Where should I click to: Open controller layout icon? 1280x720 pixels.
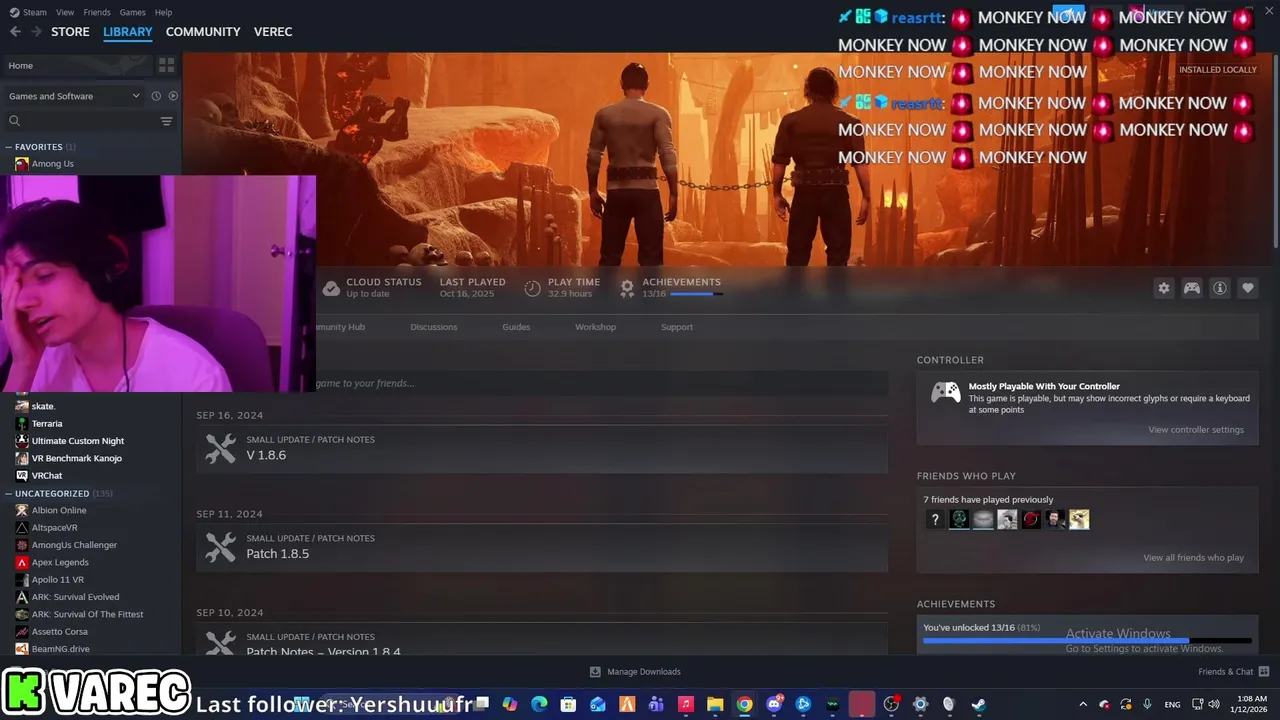[x=1192, y=288]
